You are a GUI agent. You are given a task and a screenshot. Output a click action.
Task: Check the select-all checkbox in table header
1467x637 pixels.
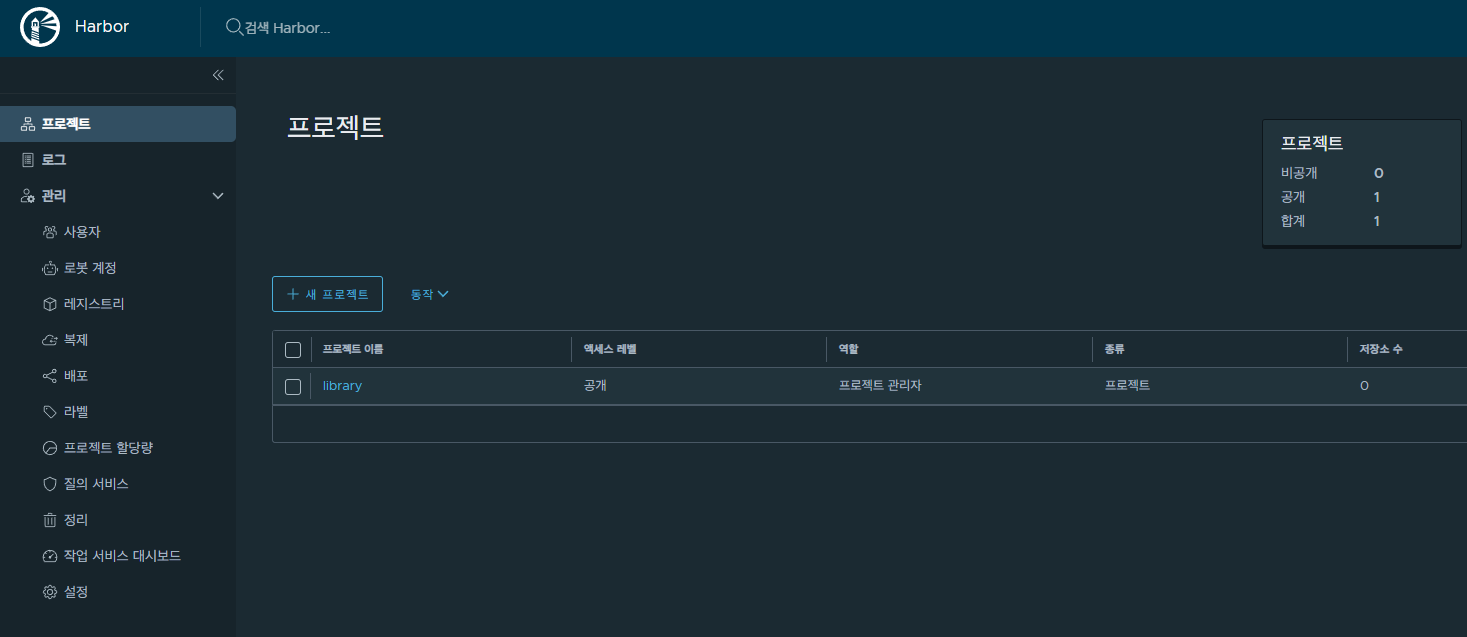click(x=293, y=350)
